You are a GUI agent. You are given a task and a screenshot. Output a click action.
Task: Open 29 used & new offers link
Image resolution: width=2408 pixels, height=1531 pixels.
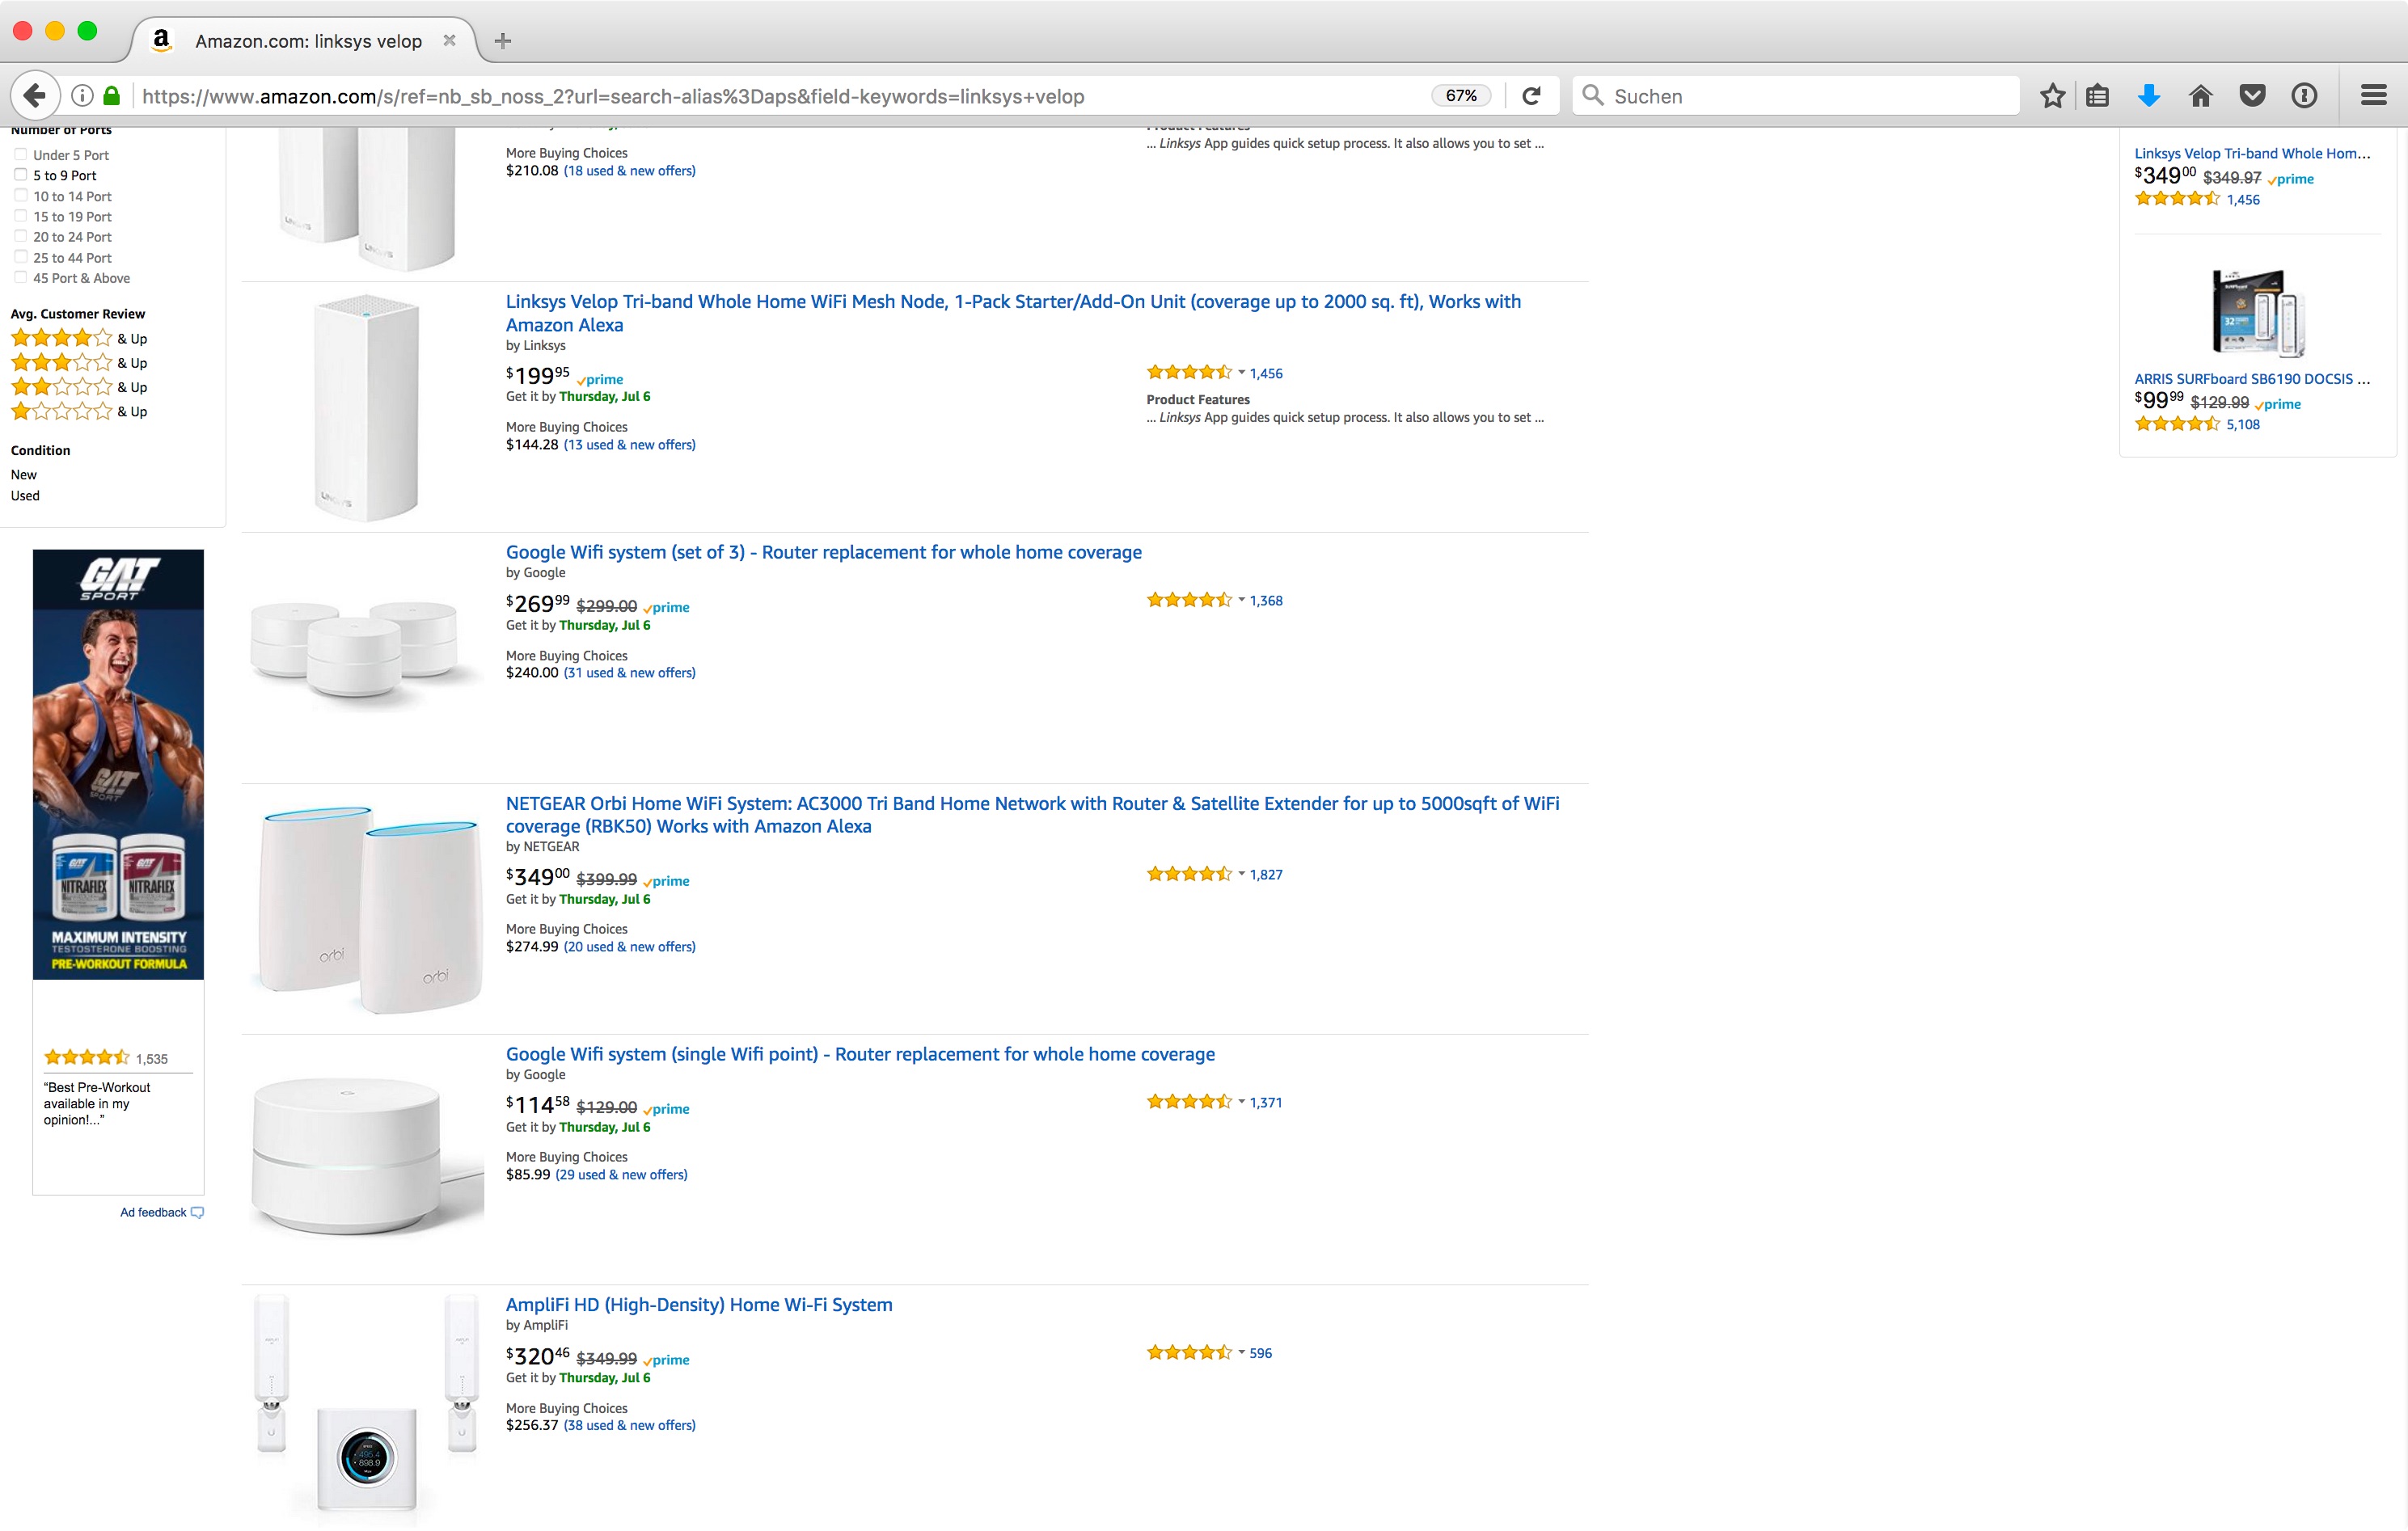tap(622, 1175)
